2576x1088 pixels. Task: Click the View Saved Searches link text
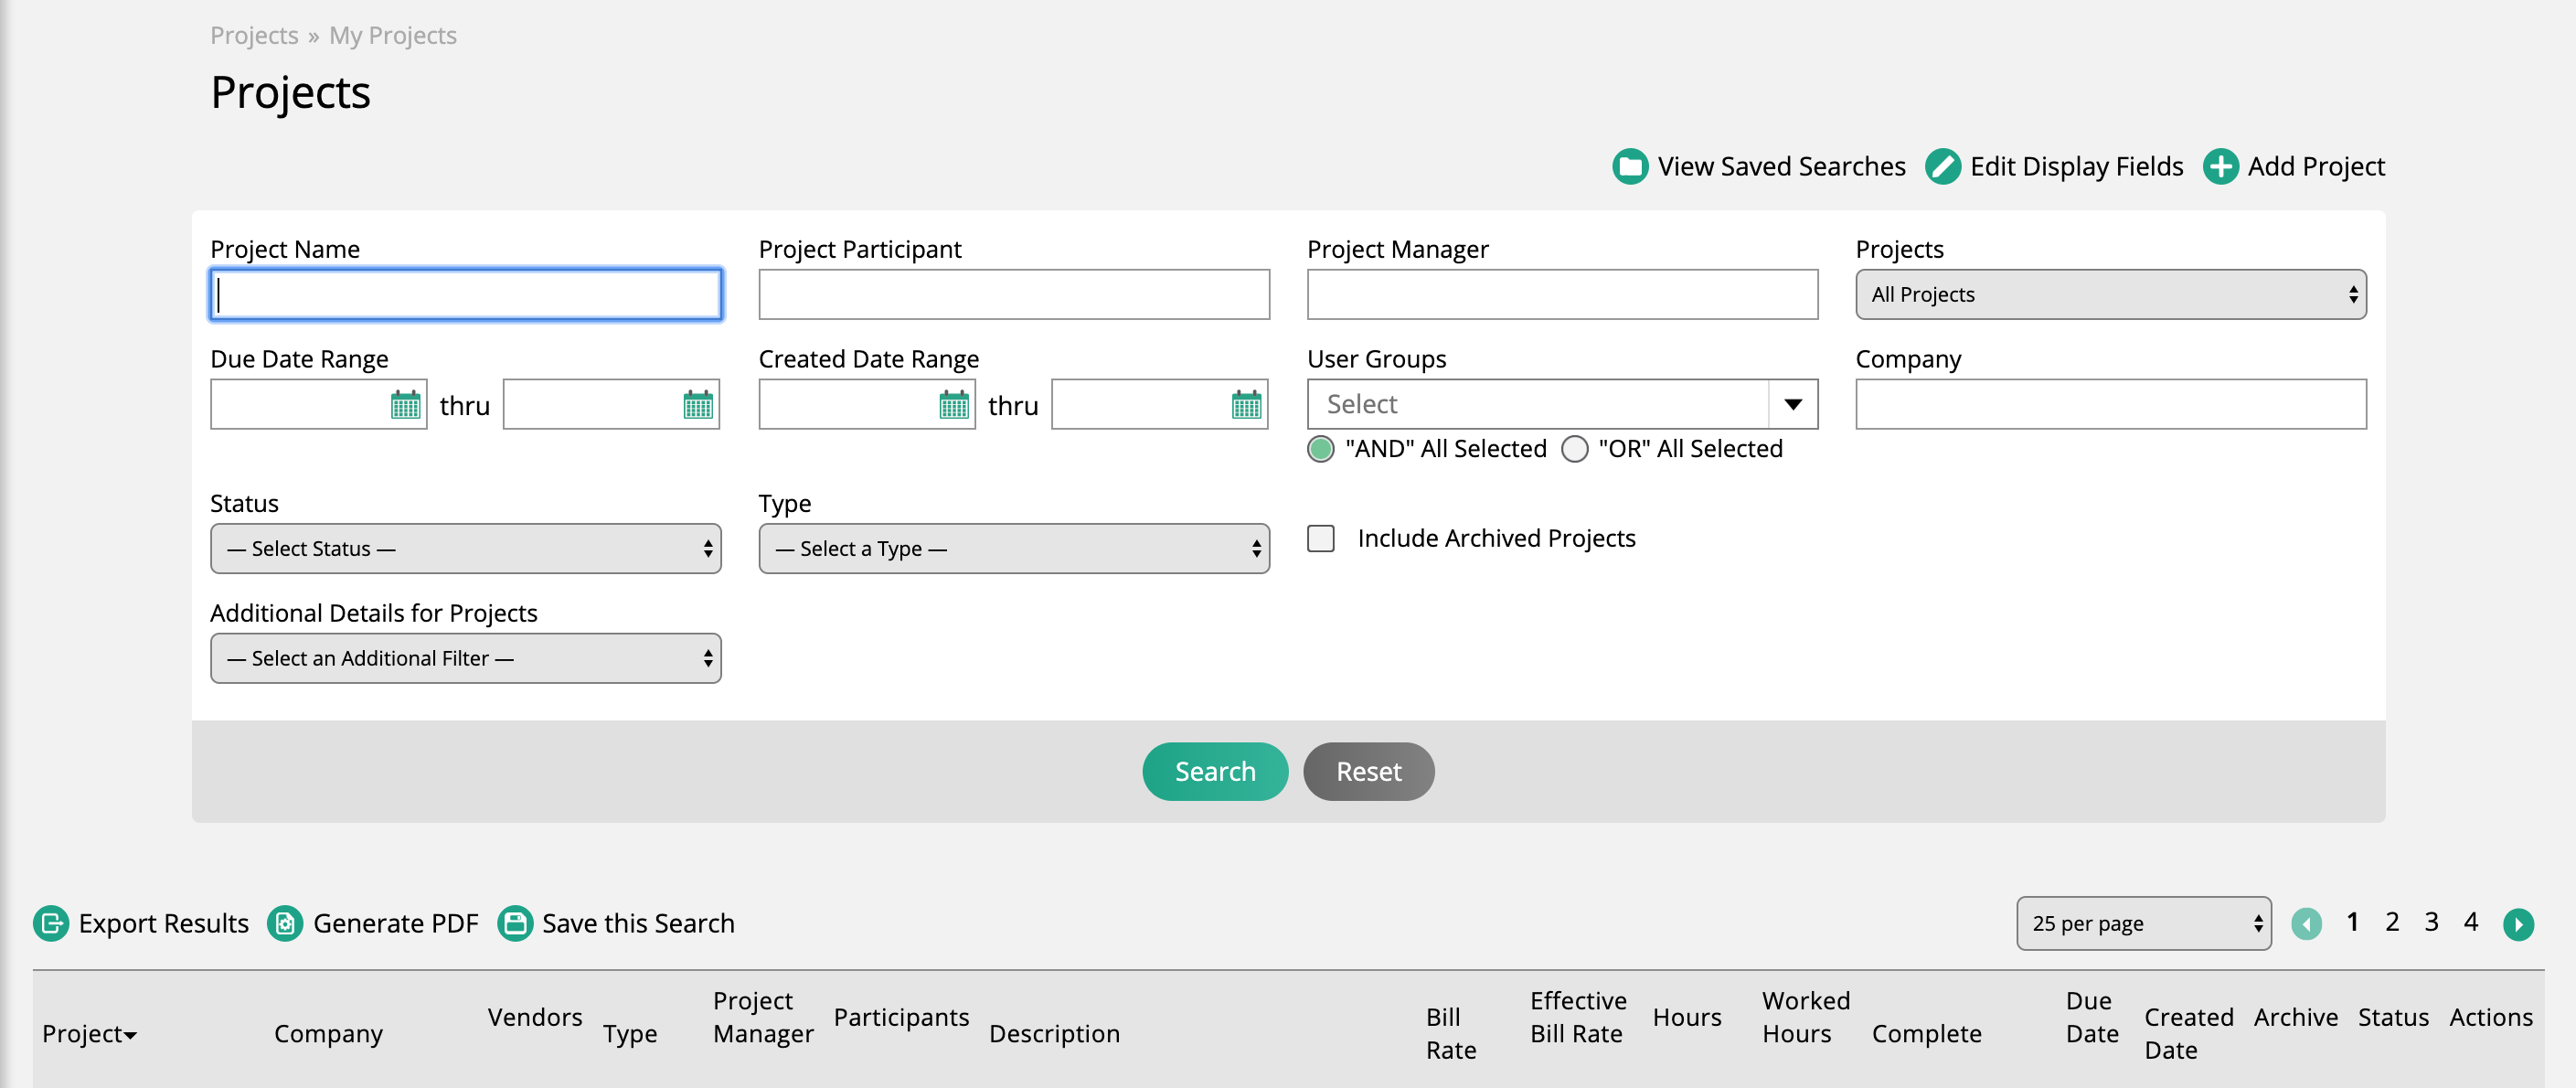coord(1781,166)
